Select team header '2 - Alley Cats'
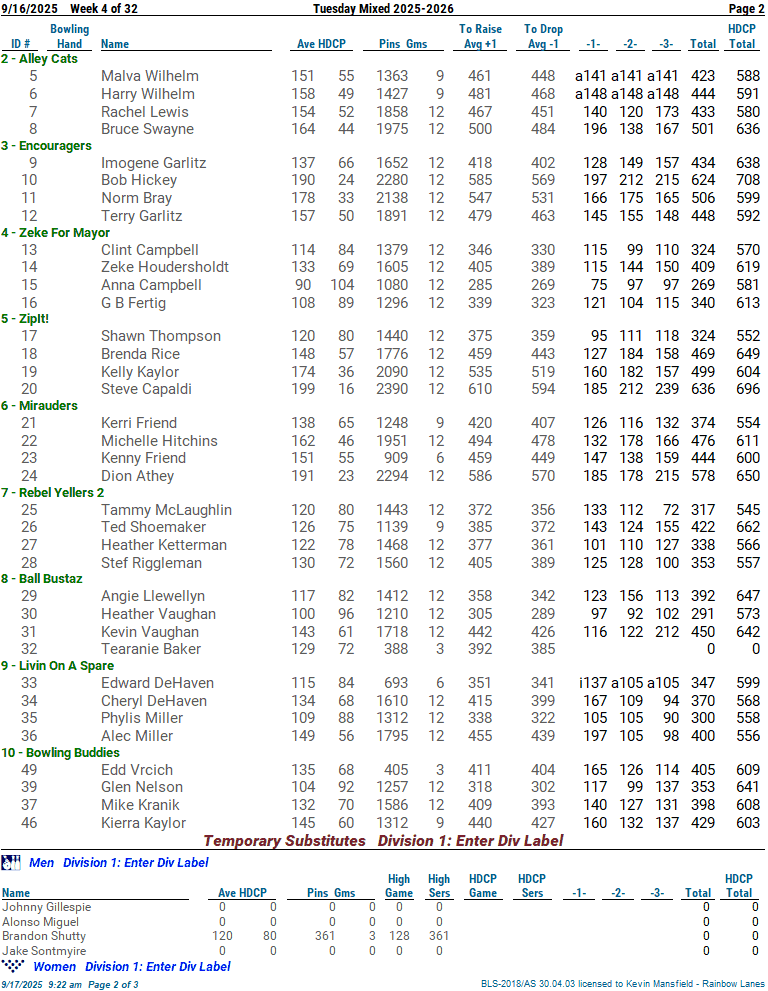 click(39, 59)
